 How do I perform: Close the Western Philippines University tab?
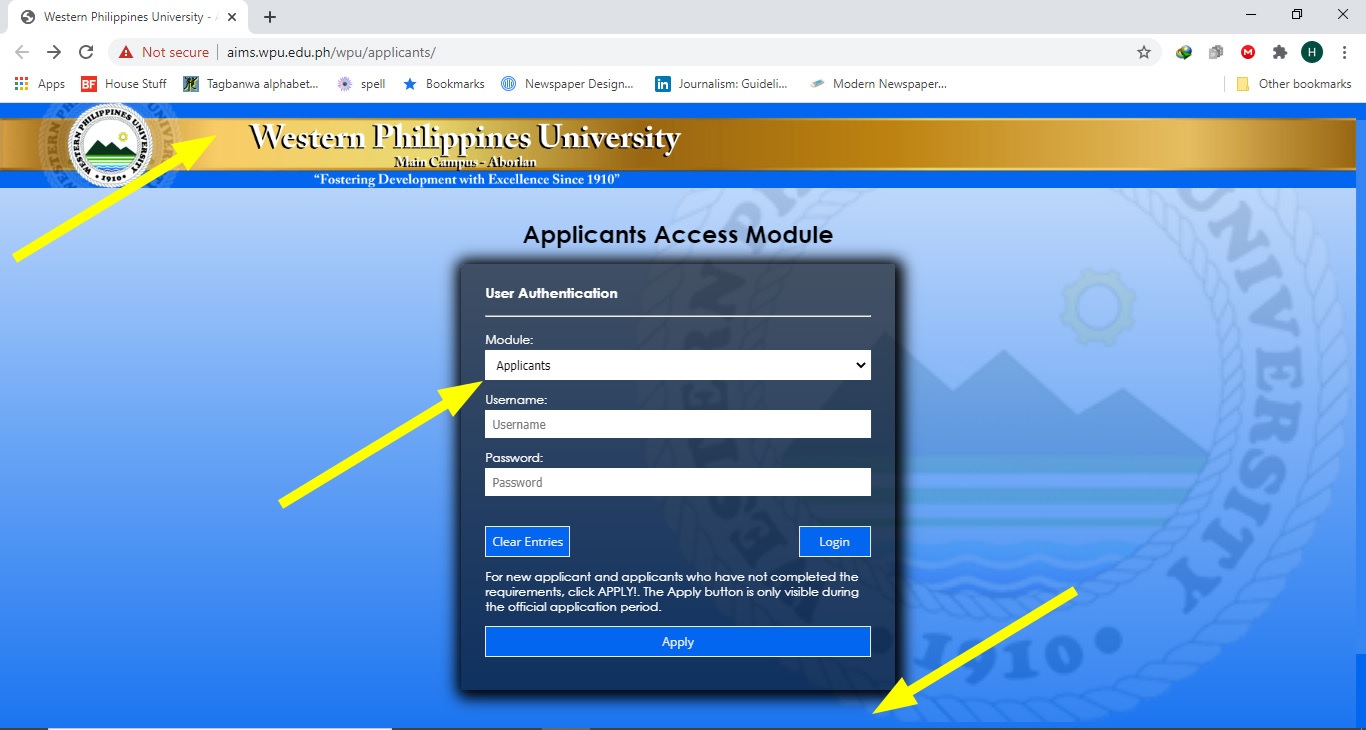(x=232, y=17)
